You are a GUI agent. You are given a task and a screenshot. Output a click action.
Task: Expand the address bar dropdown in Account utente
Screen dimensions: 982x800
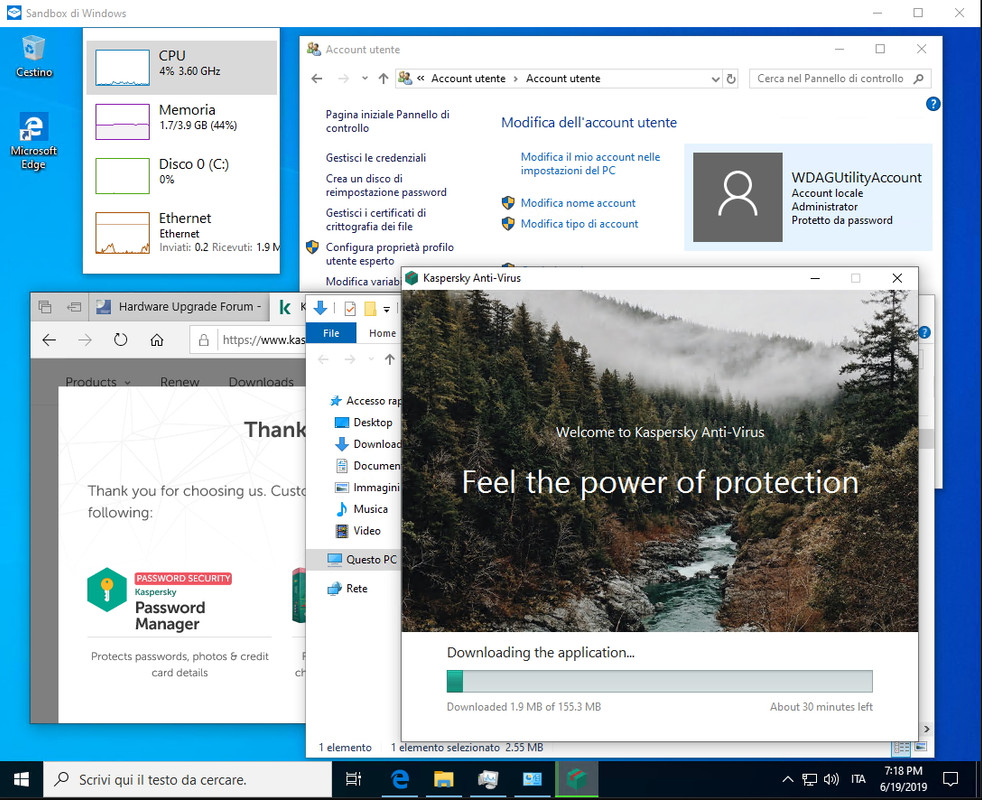click(x=715, y=79)
